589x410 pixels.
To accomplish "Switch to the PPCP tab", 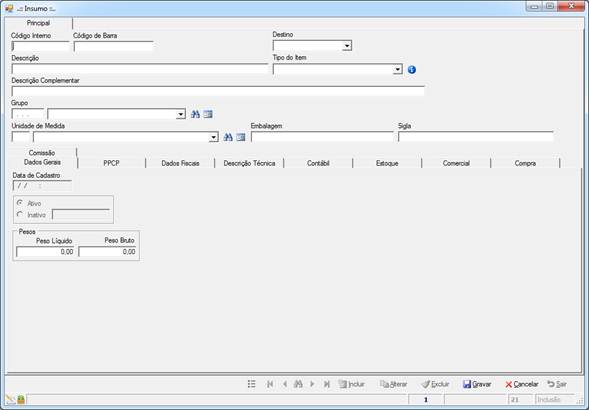I will point(111,163).
